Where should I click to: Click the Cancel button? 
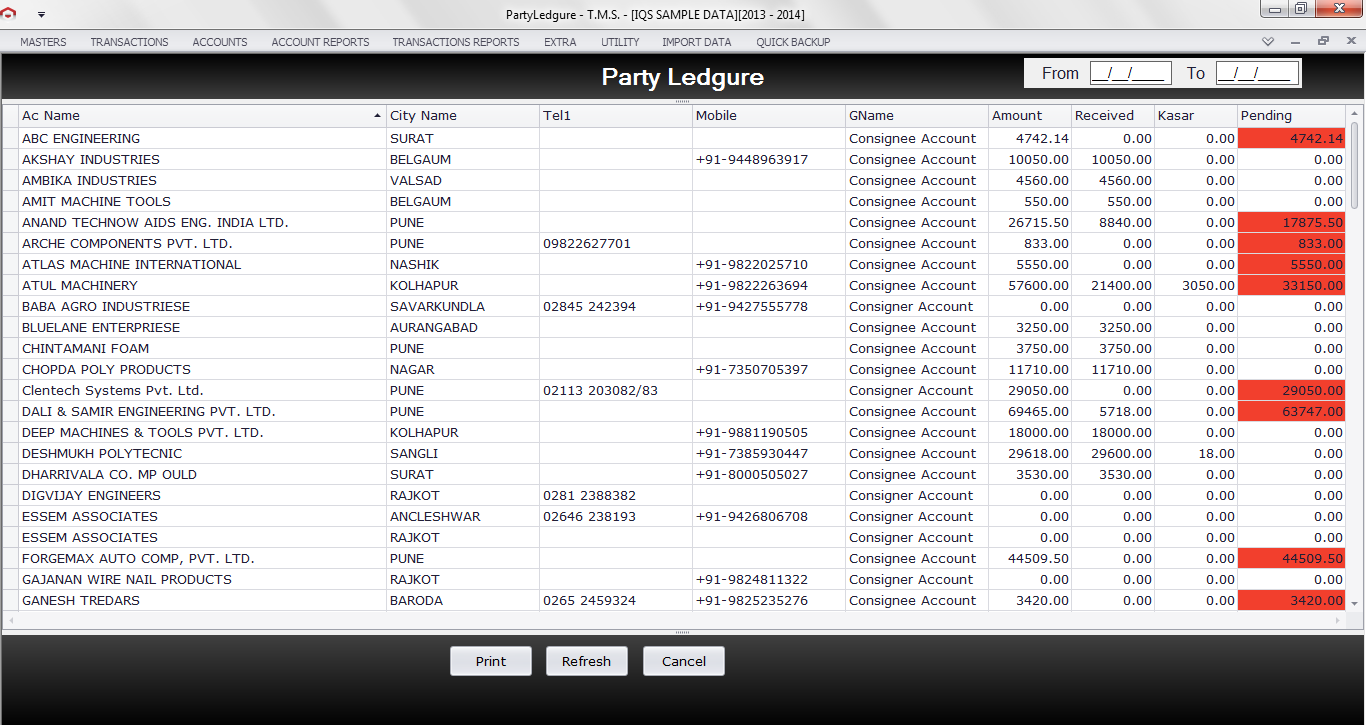pyautogui.click(x=684, y=661)
